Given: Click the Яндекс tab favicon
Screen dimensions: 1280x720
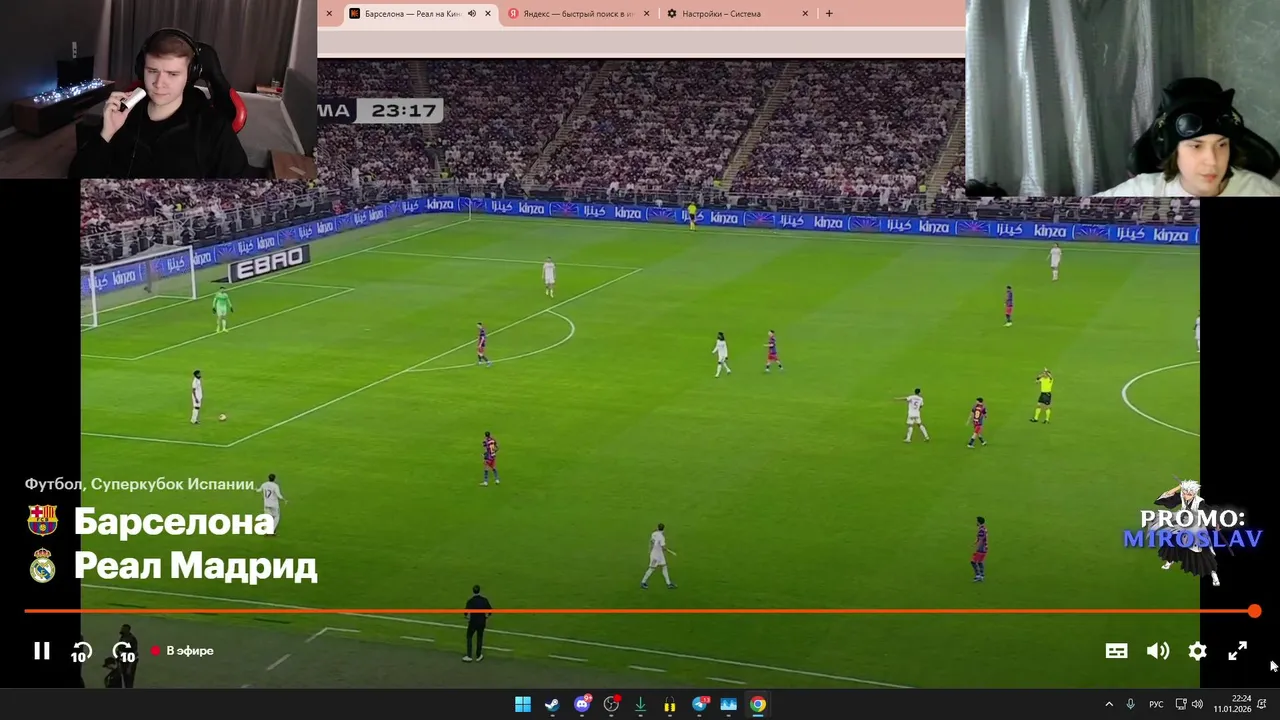Looking at the screenshot, I should pyautogui.click(x=513, y=14).
